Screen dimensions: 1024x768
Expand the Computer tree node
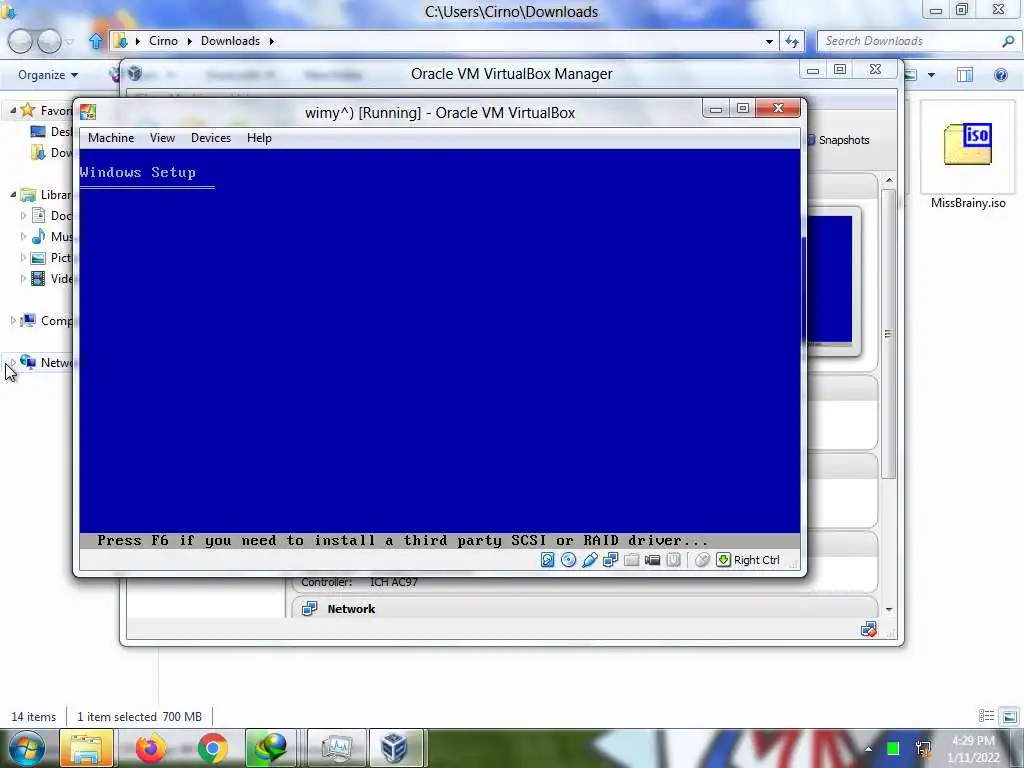(x=12, y=321)
